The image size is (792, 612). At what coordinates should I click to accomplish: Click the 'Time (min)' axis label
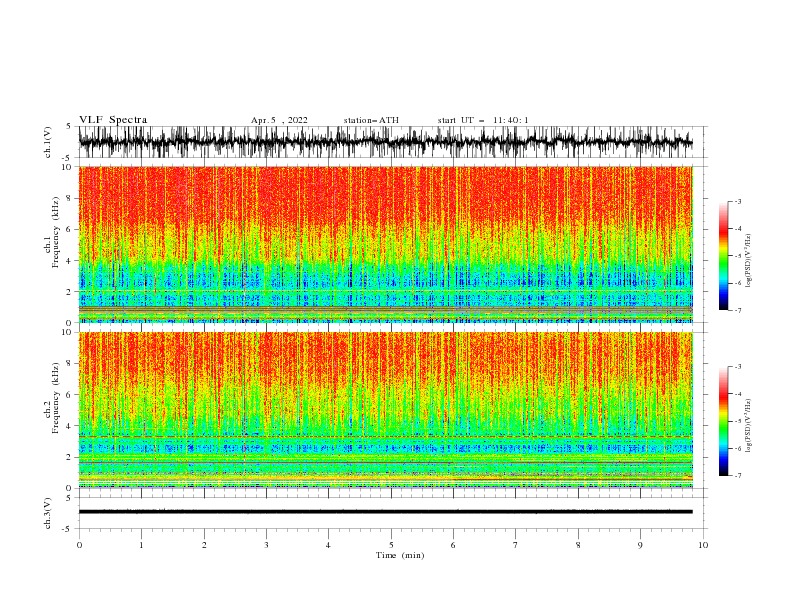tap(400, 555)
